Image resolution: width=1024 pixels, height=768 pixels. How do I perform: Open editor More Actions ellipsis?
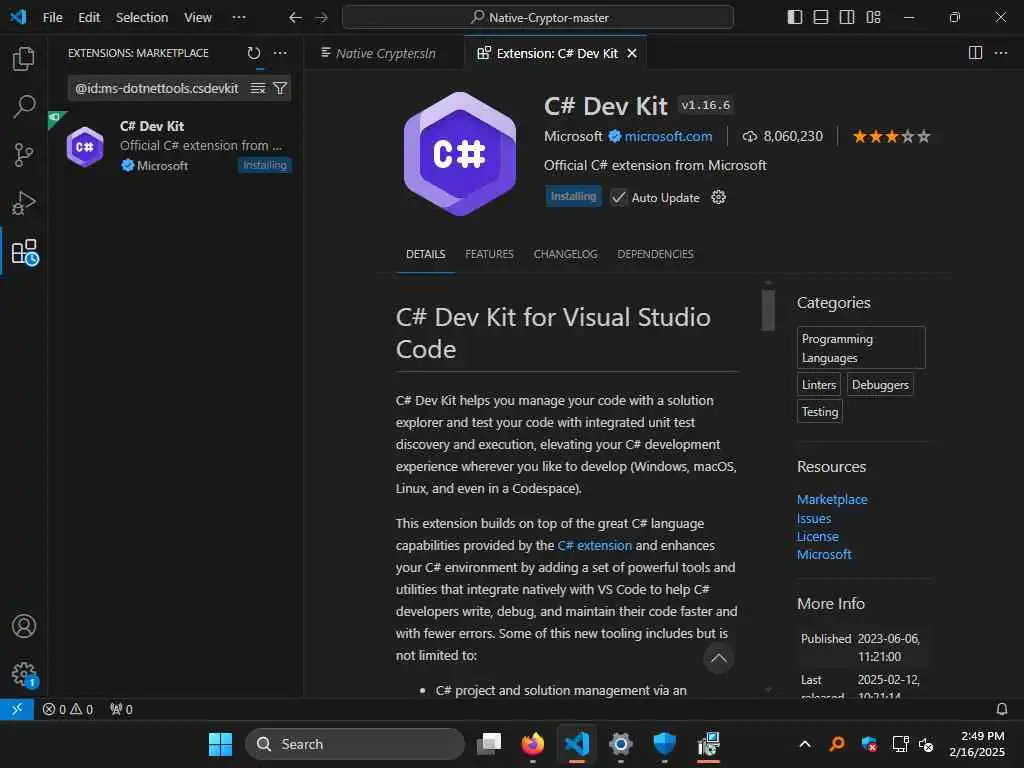[x=1000, y=53]
